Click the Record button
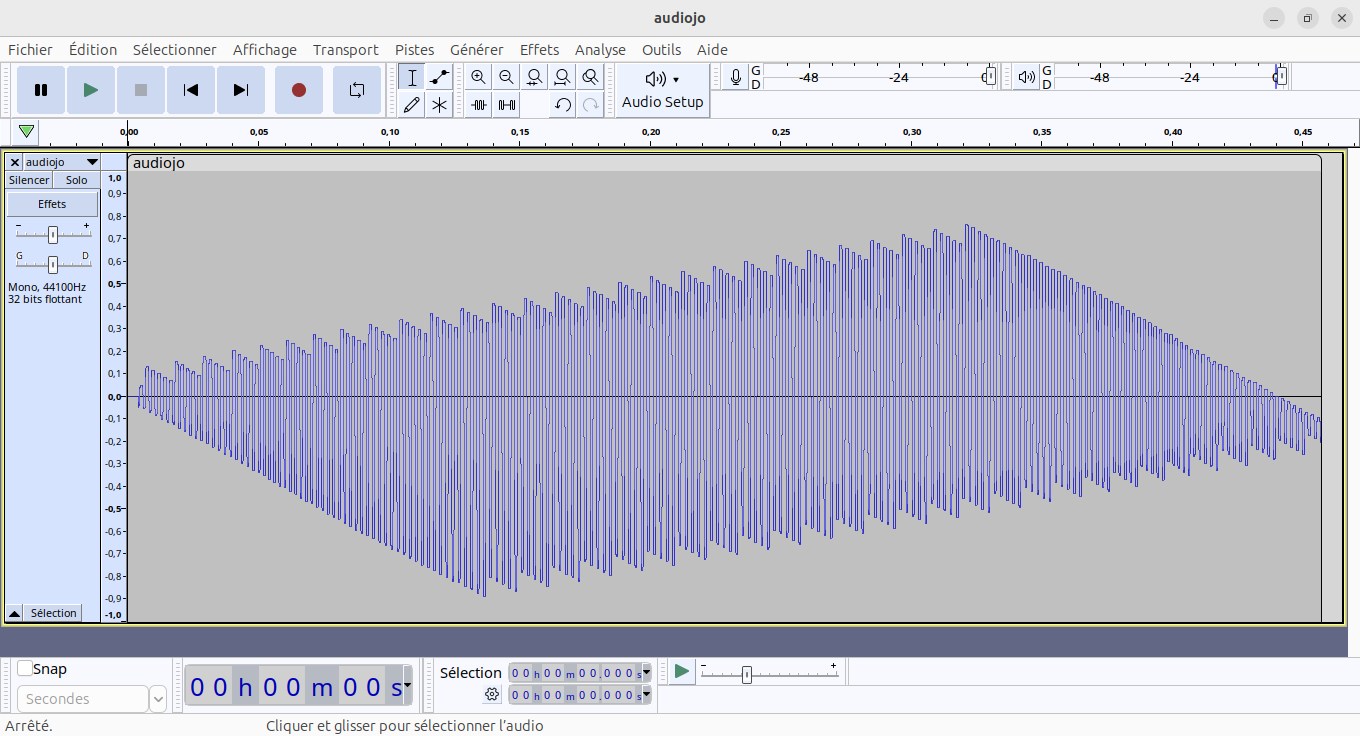The image size is (1360, 736). (298, 90)
